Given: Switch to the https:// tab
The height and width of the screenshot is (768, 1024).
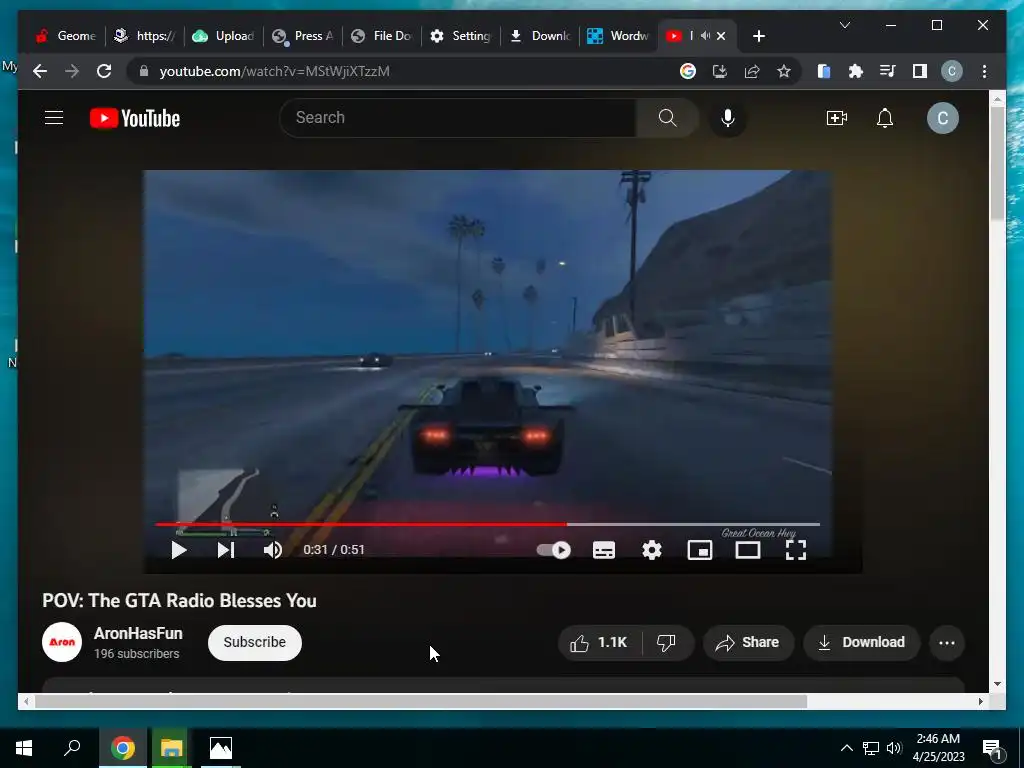Looking at the screenshot, I should (144, 36).
